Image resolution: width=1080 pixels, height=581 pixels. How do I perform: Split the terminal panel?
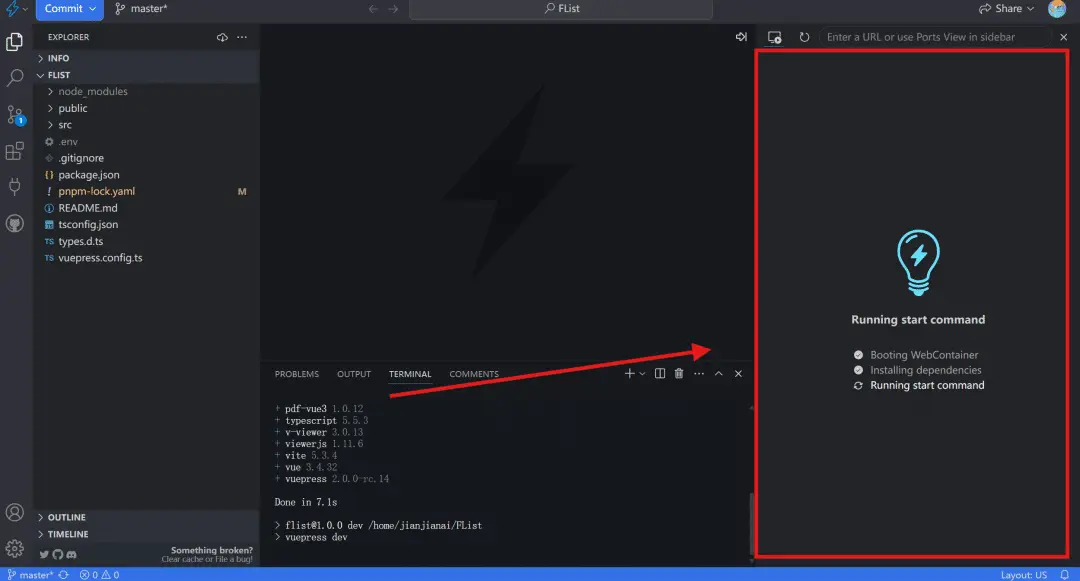pos(660,374)
